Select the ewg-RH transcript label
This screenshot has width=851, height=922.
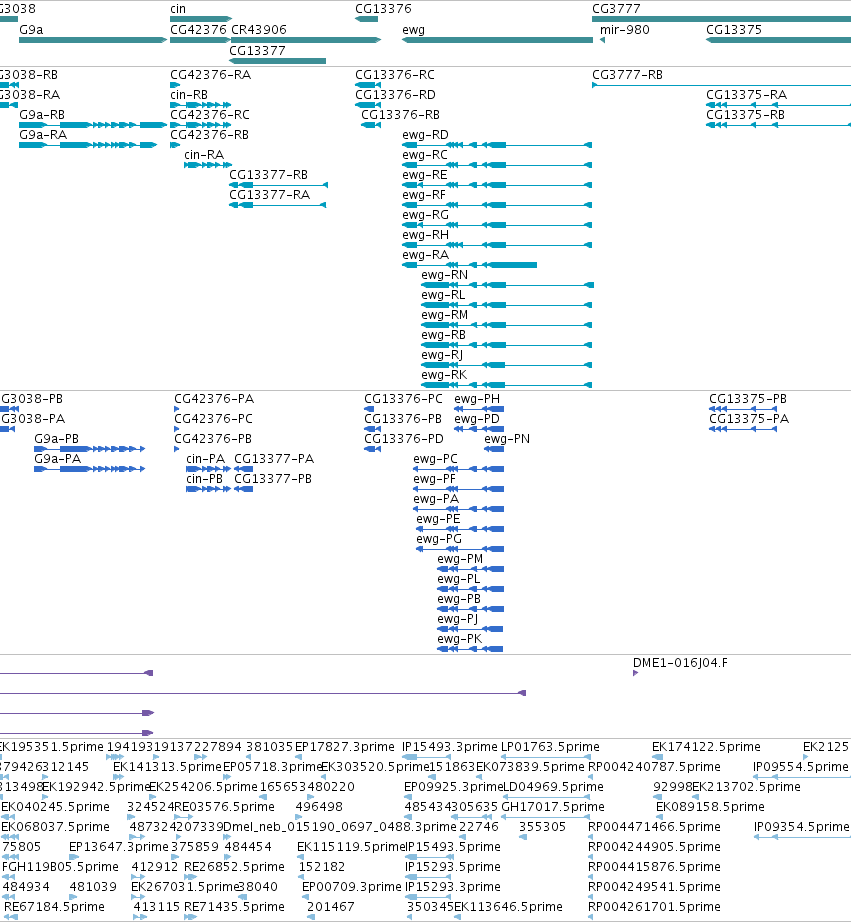[425, 235]
